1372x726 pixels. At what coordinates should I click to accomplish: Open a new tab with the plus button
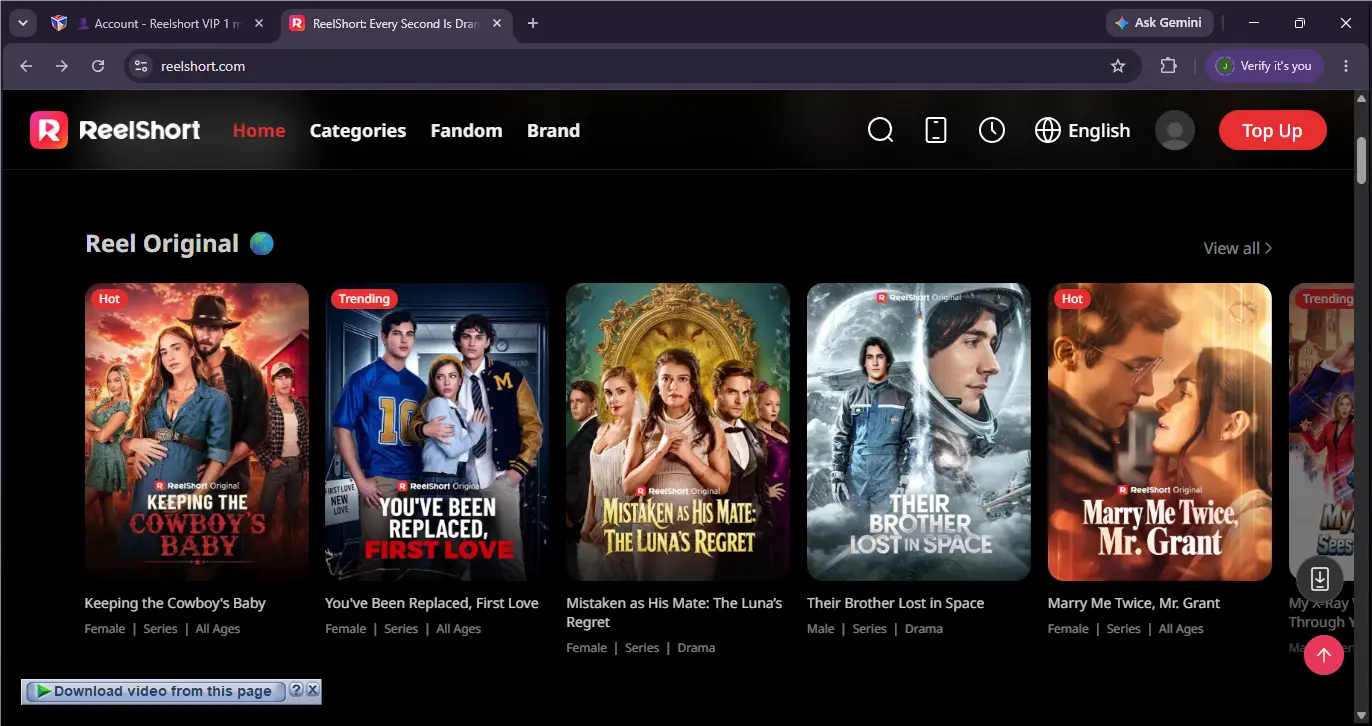tap(533, 23)
